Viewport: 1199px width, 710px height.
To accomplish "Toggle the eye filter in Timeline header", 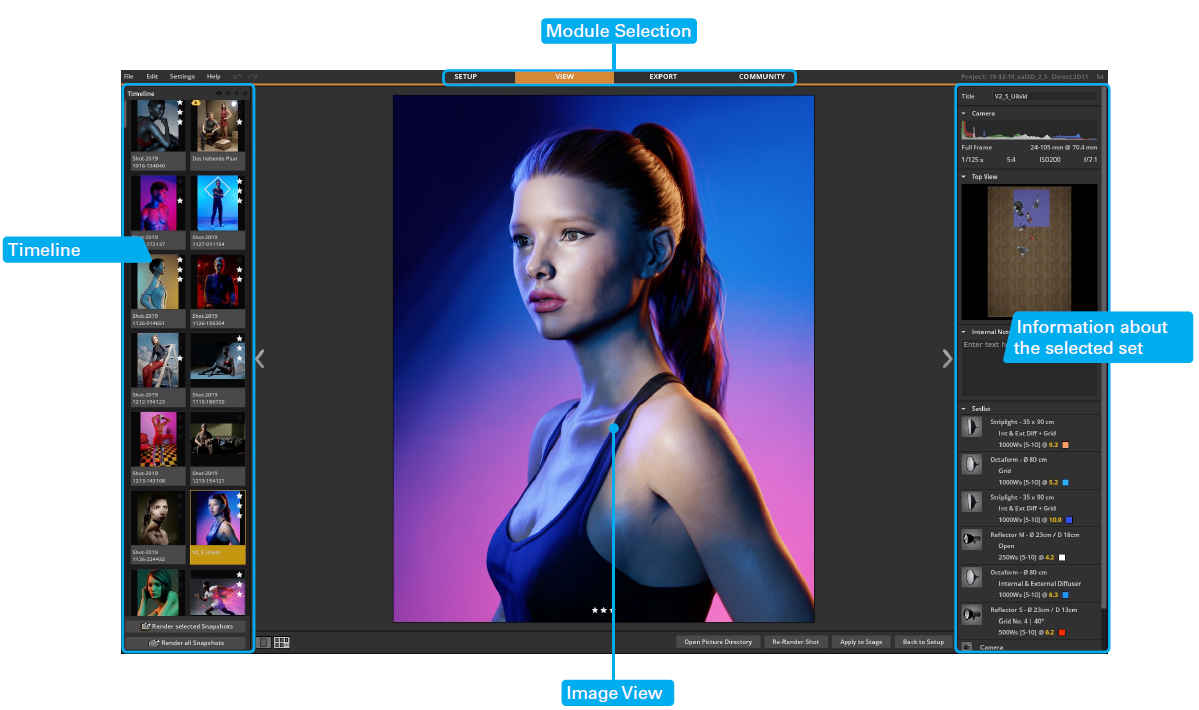I will (219, 94).
